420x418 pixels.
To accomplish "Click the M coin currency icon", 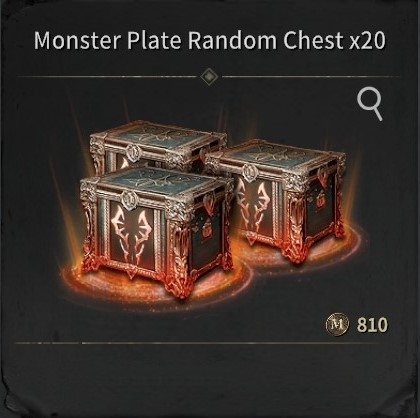I will click(x=337, y=324).
